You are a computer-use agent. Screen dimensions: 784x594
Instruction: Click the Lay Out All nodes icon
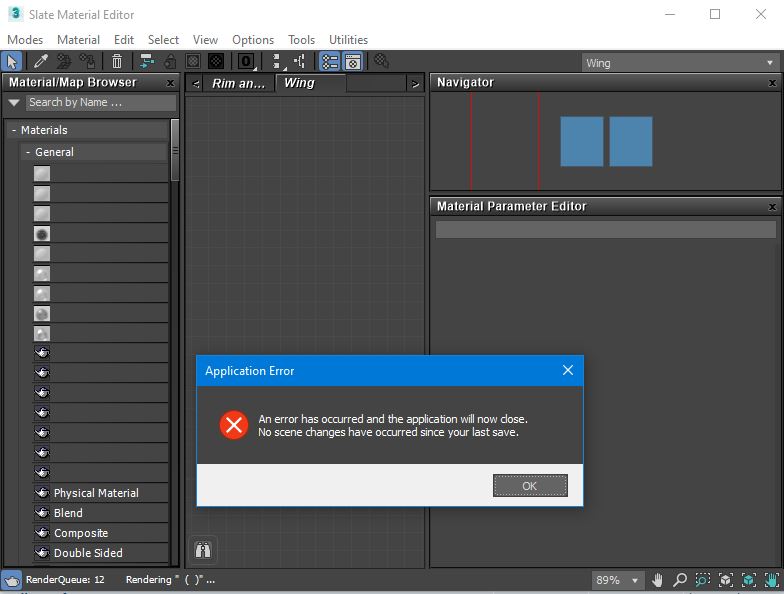pyautogui.click(x=276, y=62)
